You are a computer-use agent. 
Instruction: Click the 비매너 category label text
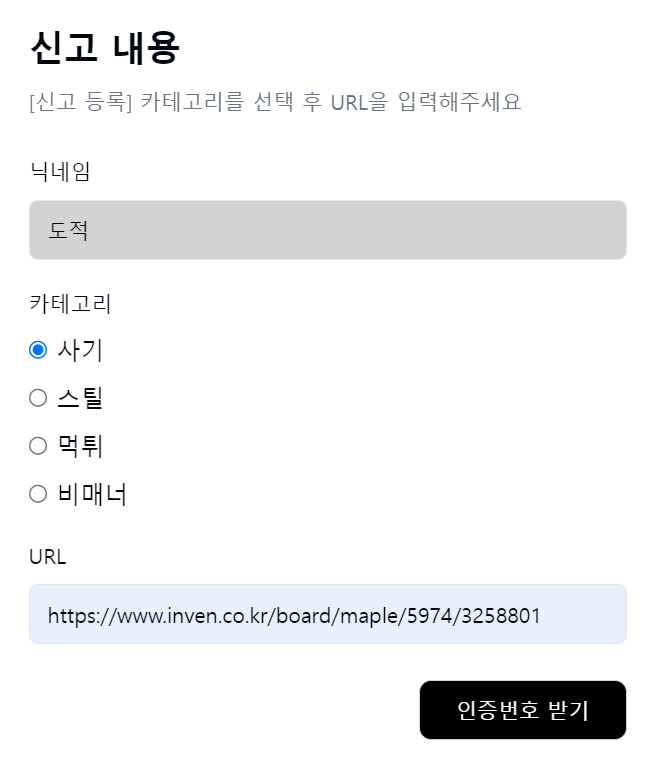pos(92,494)
